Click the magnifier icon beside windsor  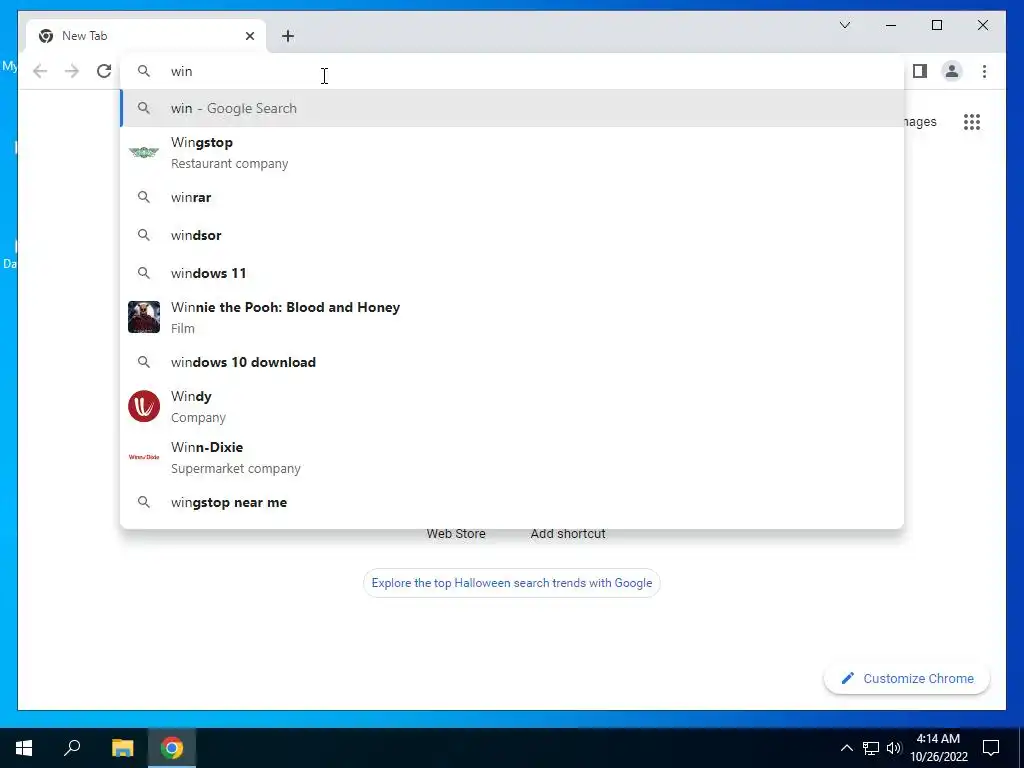[x=144, y=235]
